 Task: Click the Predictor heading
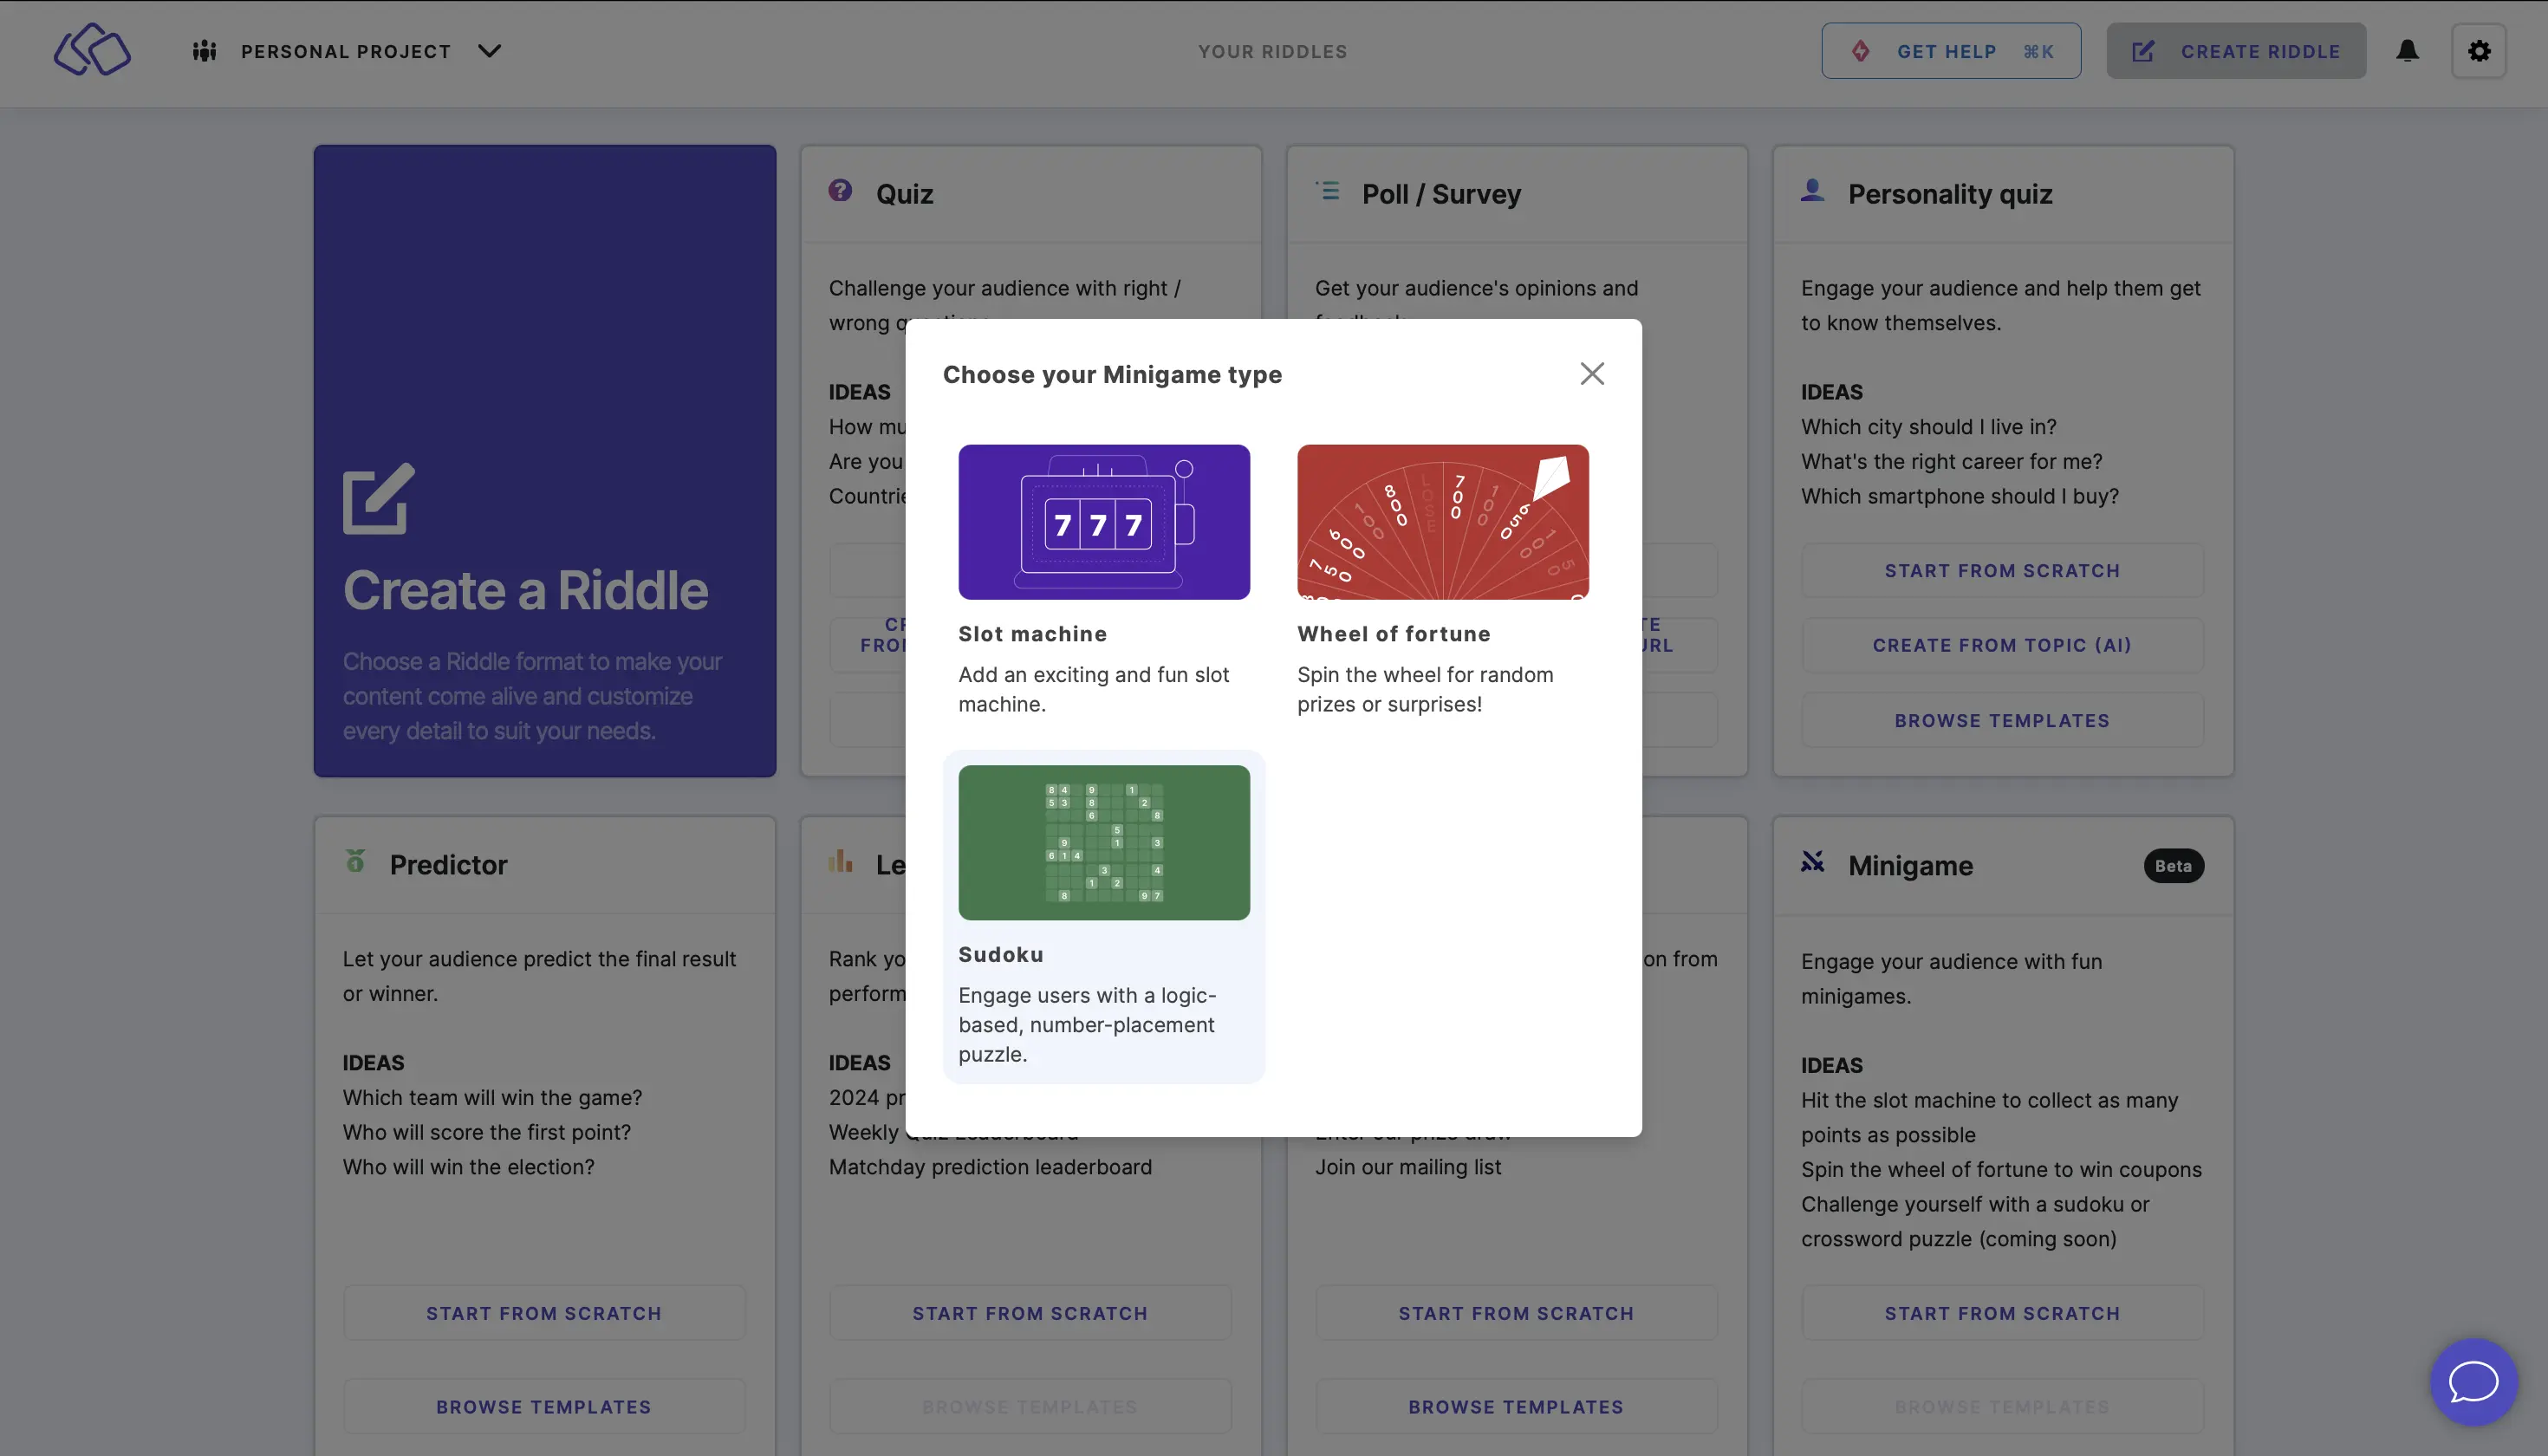coord(448,865)
